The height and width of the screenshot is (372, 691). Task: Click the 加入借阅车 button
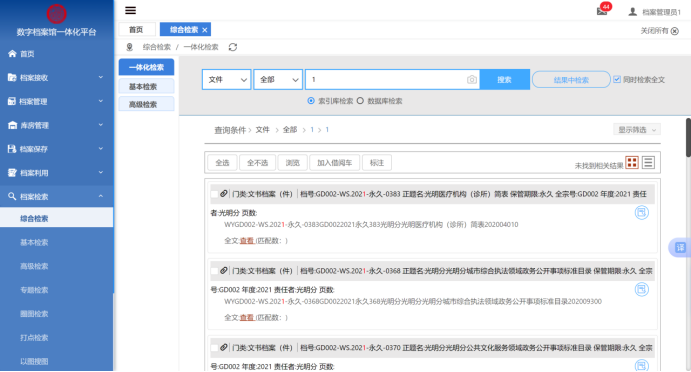pyautogui.click(x=334, y=163)
